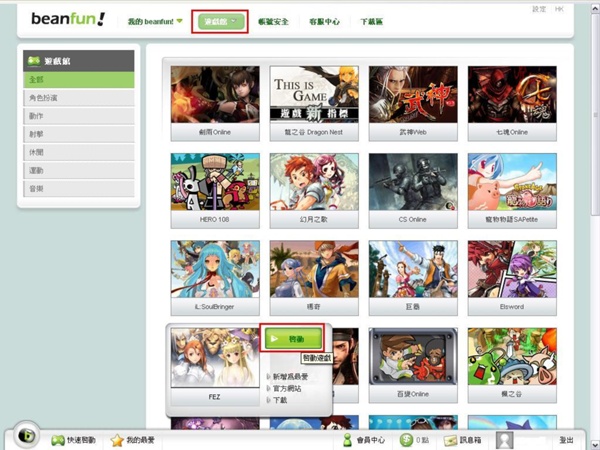Open 下載區 in the top navigation
The height and width of the screenshot is (450, 600).
(372, 22)
